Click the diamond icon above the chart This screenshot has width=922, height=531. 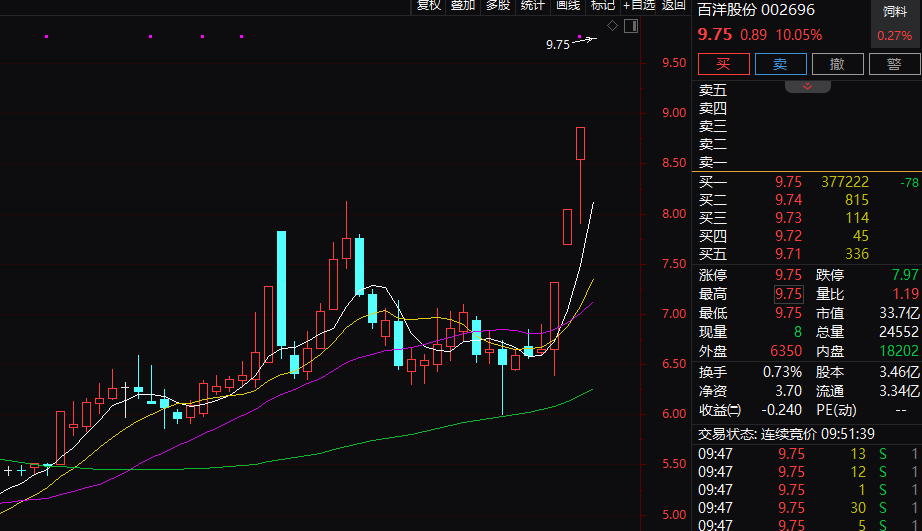(x=612, y=25)
